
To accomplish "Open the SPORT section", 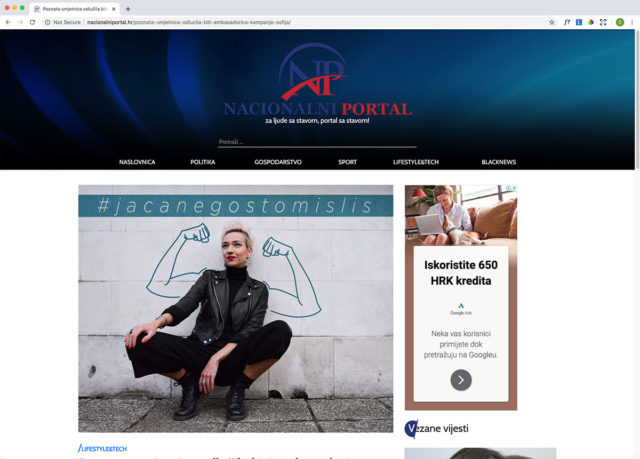I will pos(347,162).
